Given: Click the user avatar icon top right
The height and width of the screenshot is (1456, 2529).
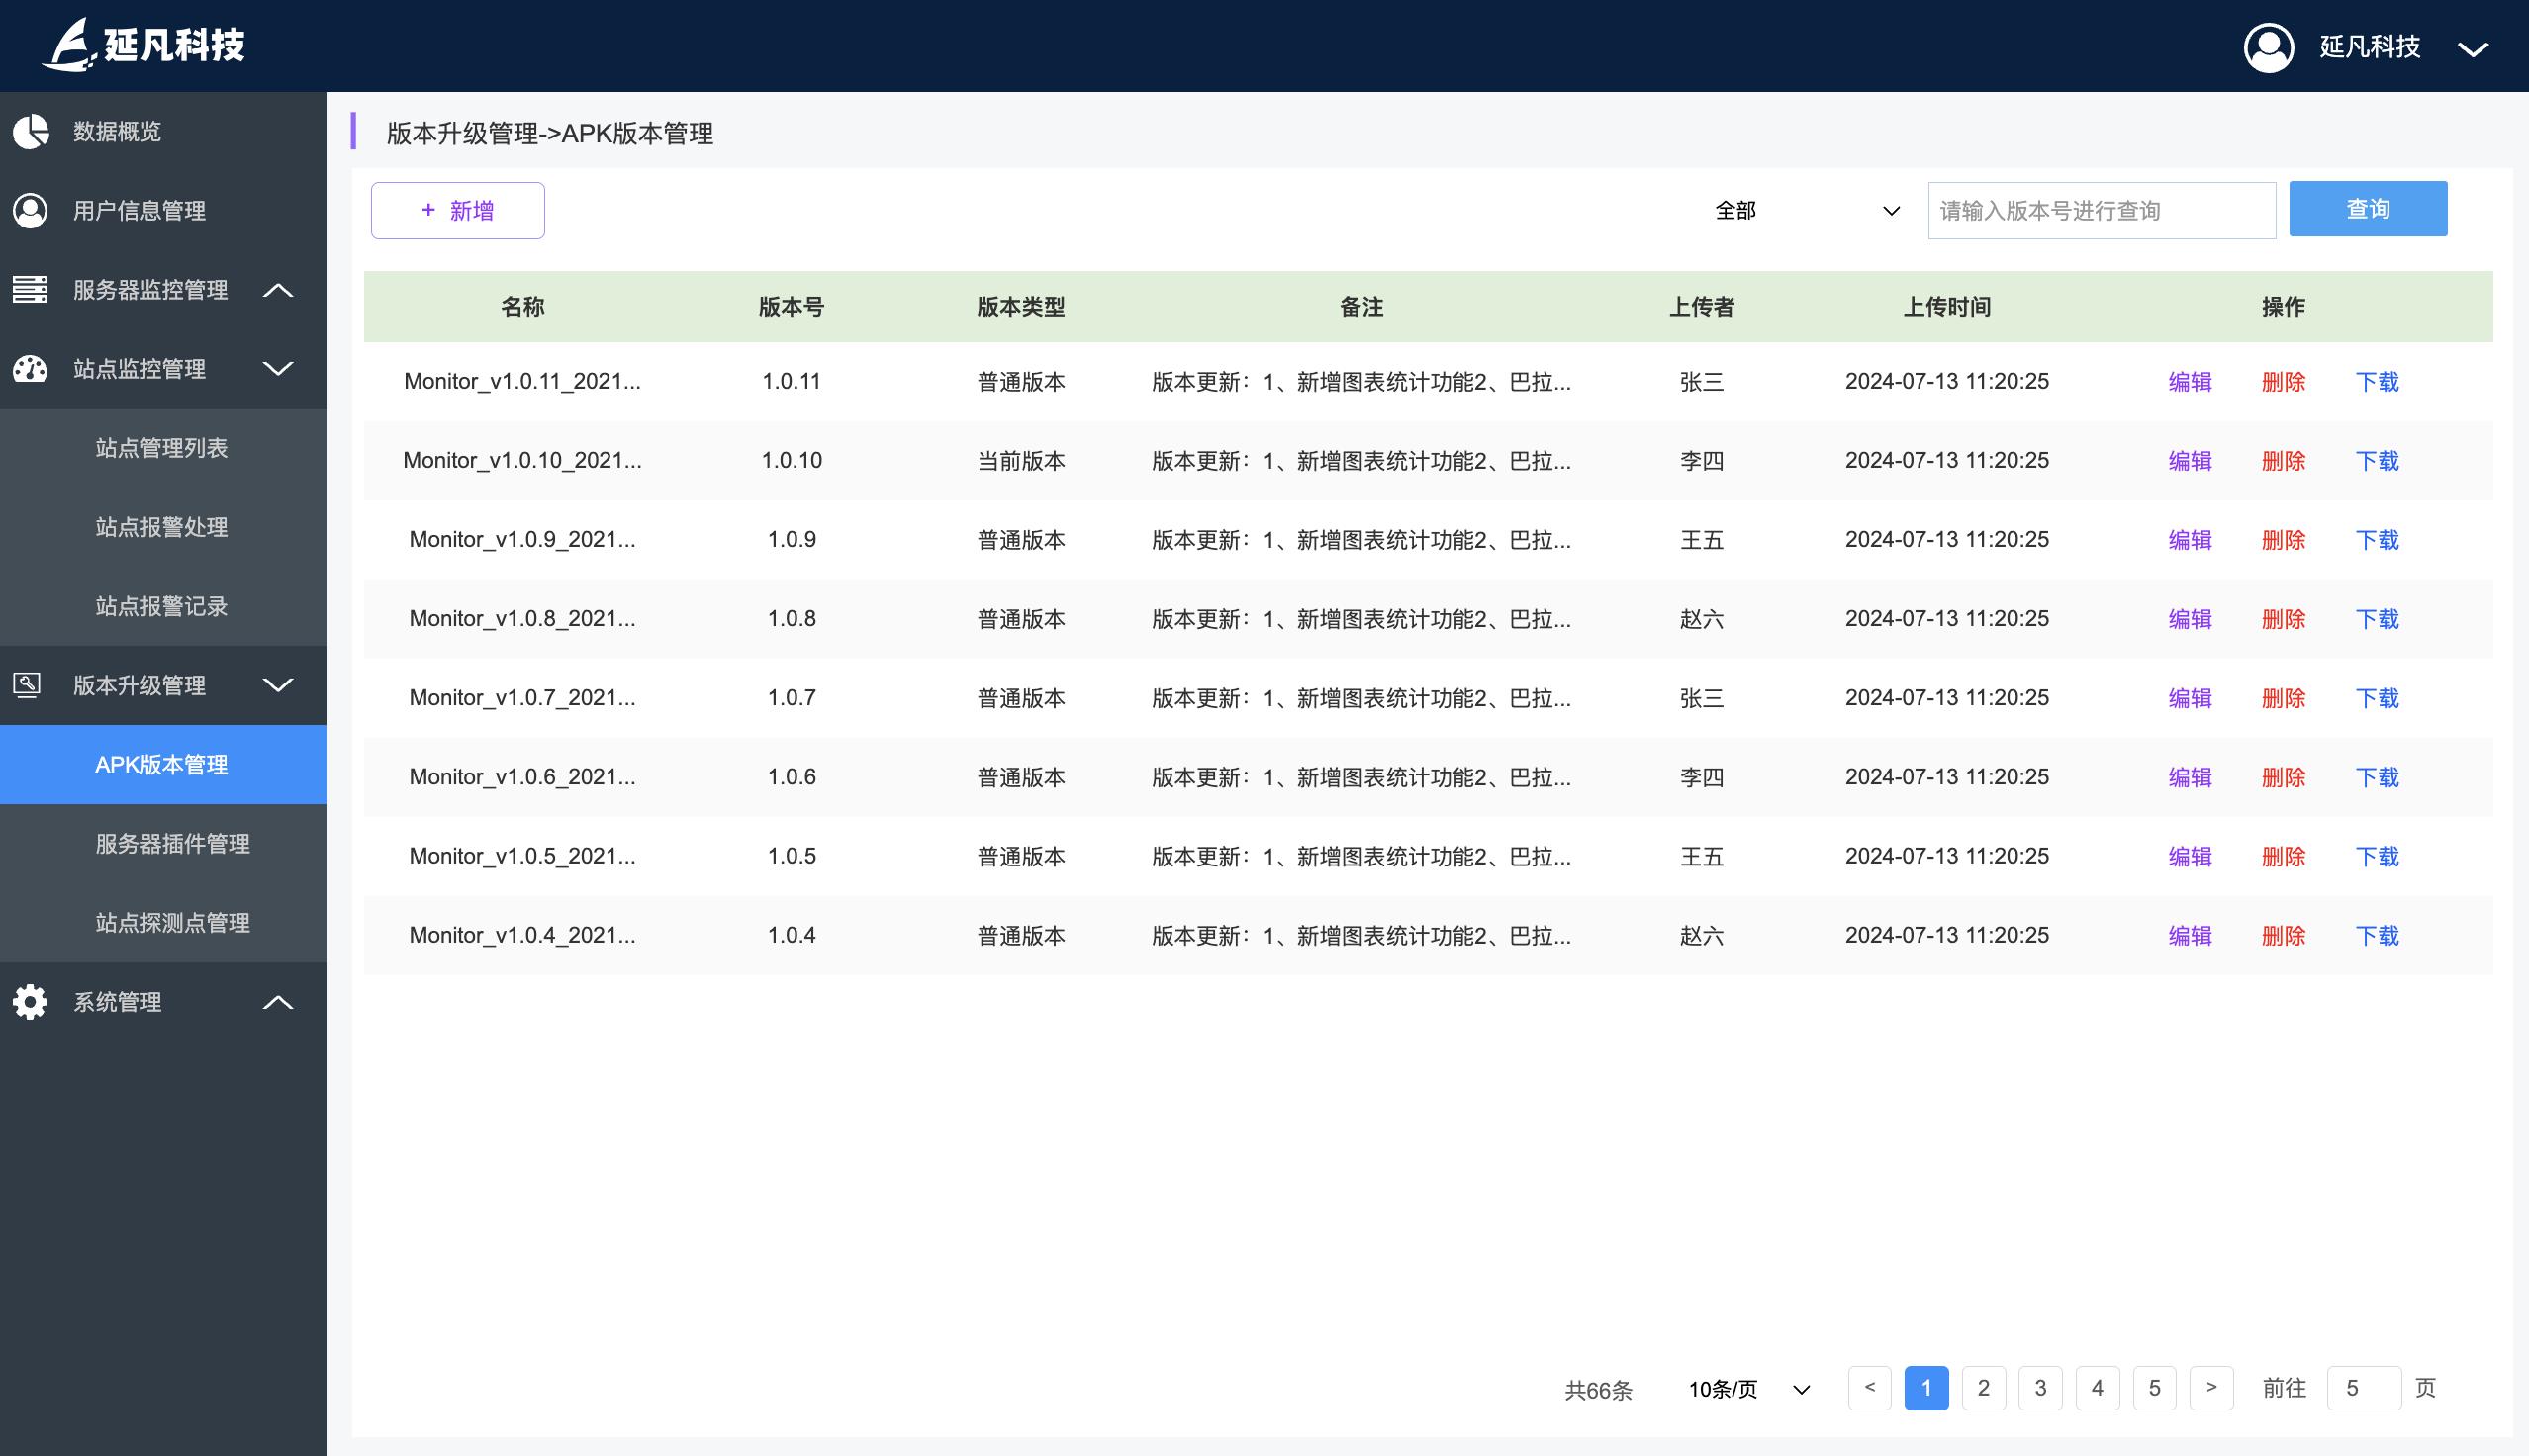Looking at the screenshot, I should [x=2269, y=46].
